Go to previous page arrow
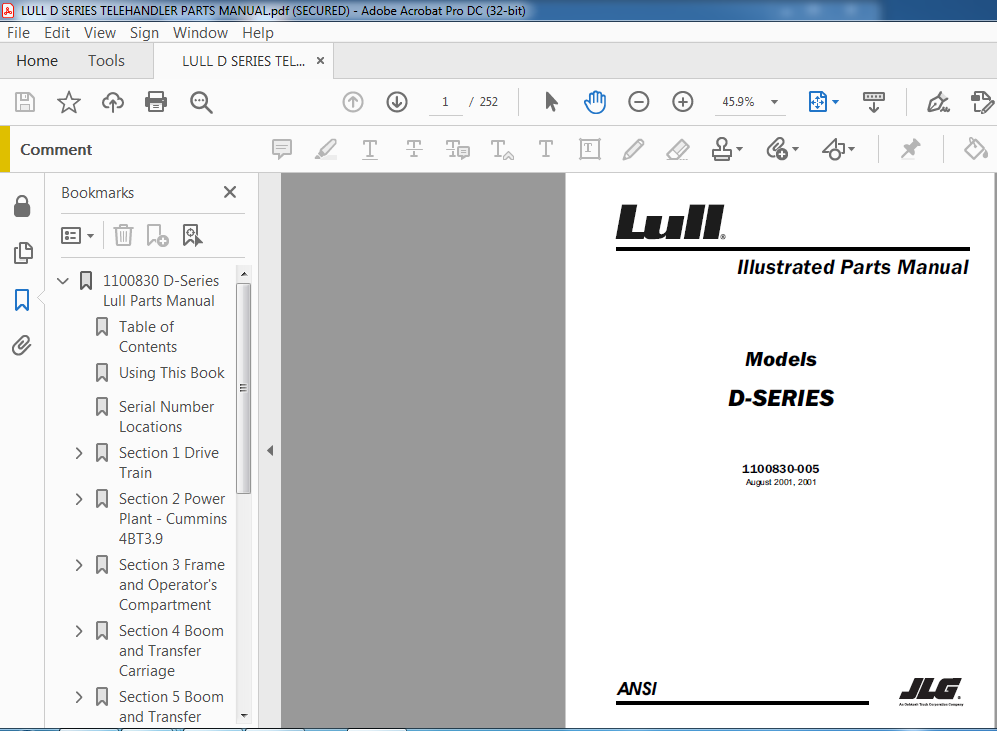This screenshot has width=997, height=731. click(x=353, y=102)
